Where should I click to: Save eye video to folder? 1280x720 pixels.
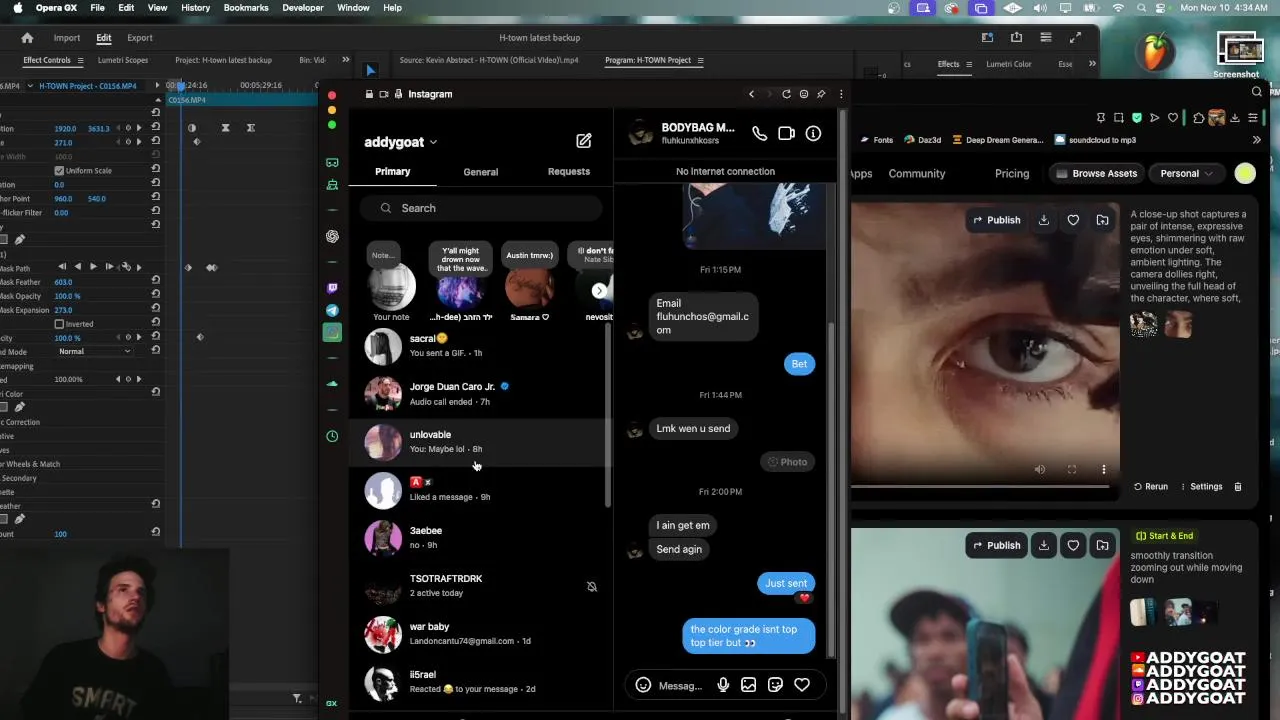pyautogui.click(x=1102, y=220)
